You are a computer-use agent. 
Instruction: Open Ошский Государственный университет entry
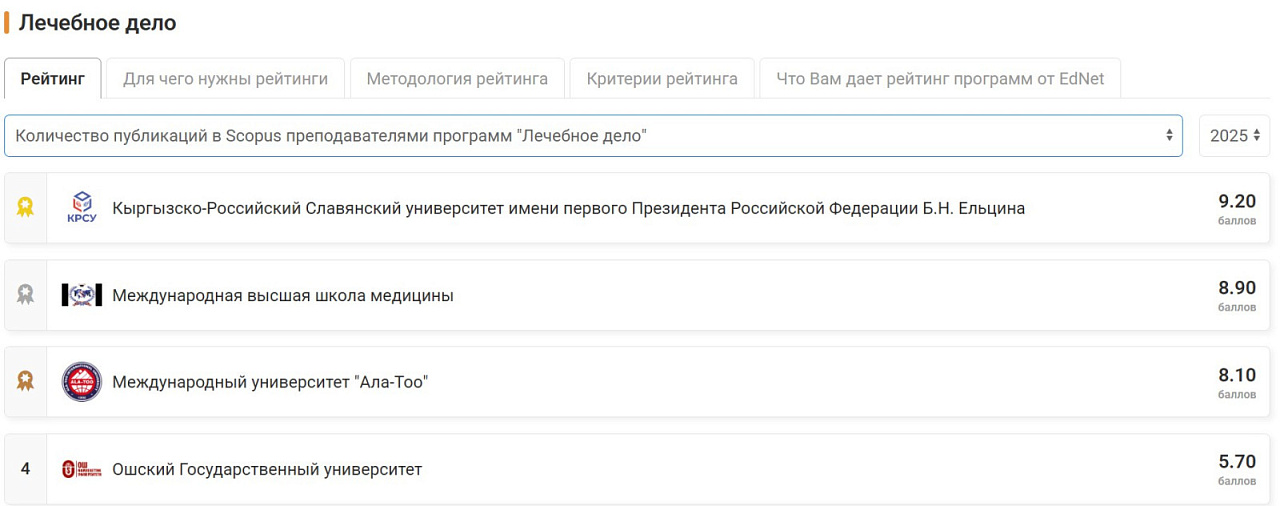coord(267,469)
